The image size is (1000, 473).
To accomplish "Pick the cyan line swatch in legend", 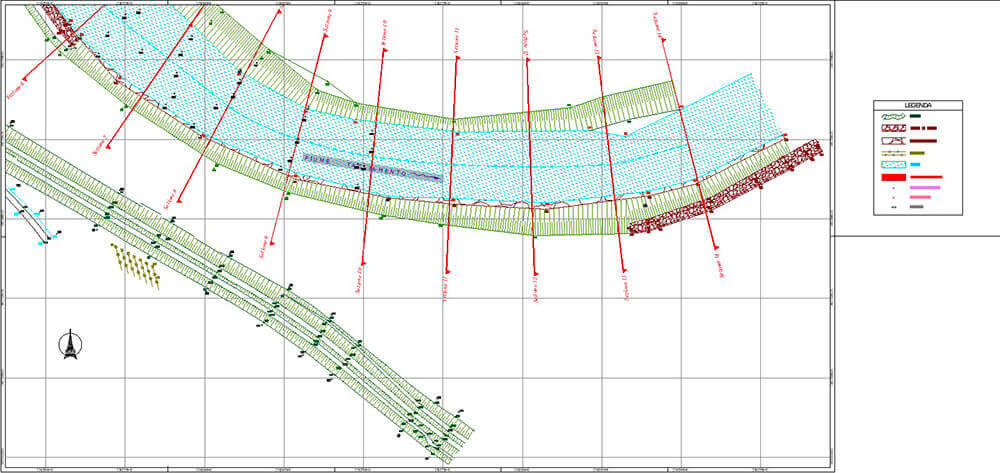I will click(x=916, y=164).
